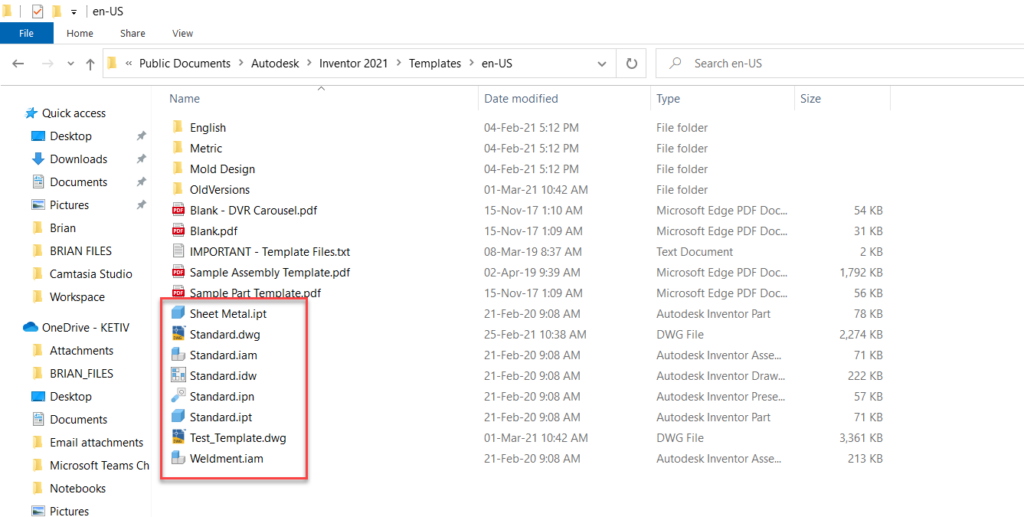Select the Sheet Metal.ipt part icon
The height and width of the screenshot is (517, 1024).
click(178, 313)
